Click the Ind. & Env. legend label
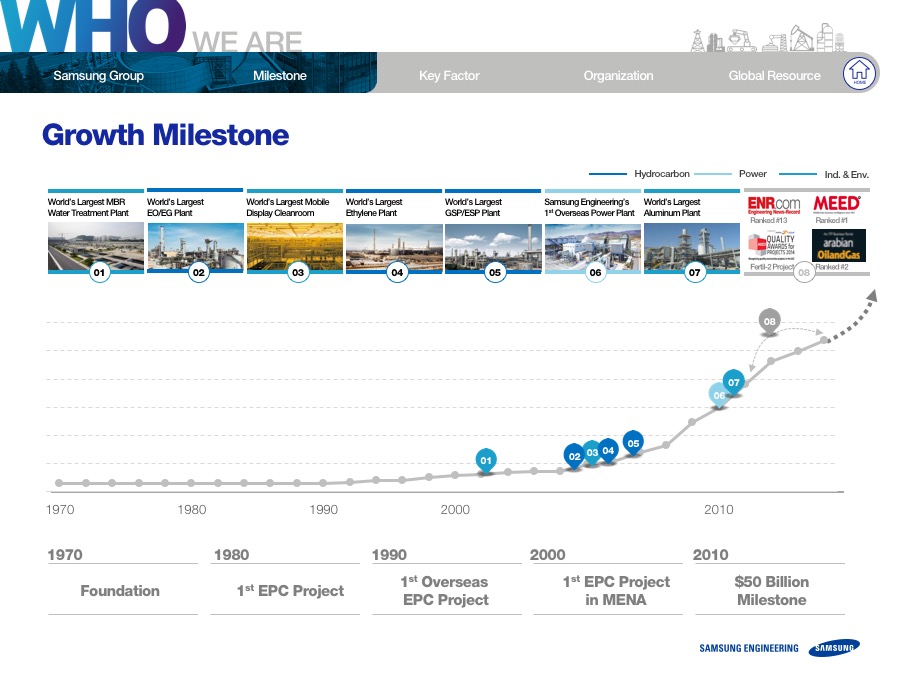 tap(847, 174)
